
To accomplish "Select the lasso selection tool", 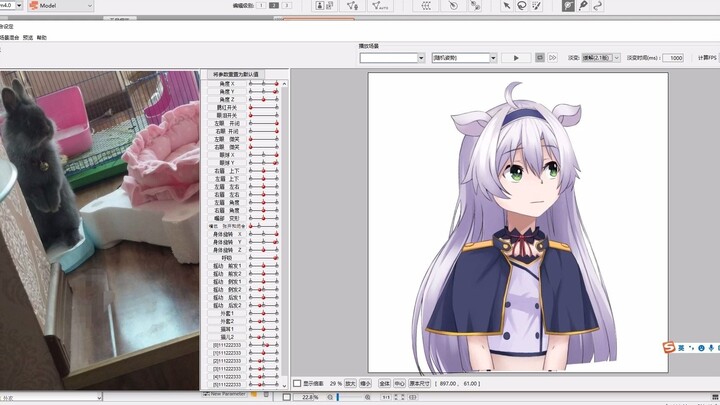I will (x=522, y=6).
